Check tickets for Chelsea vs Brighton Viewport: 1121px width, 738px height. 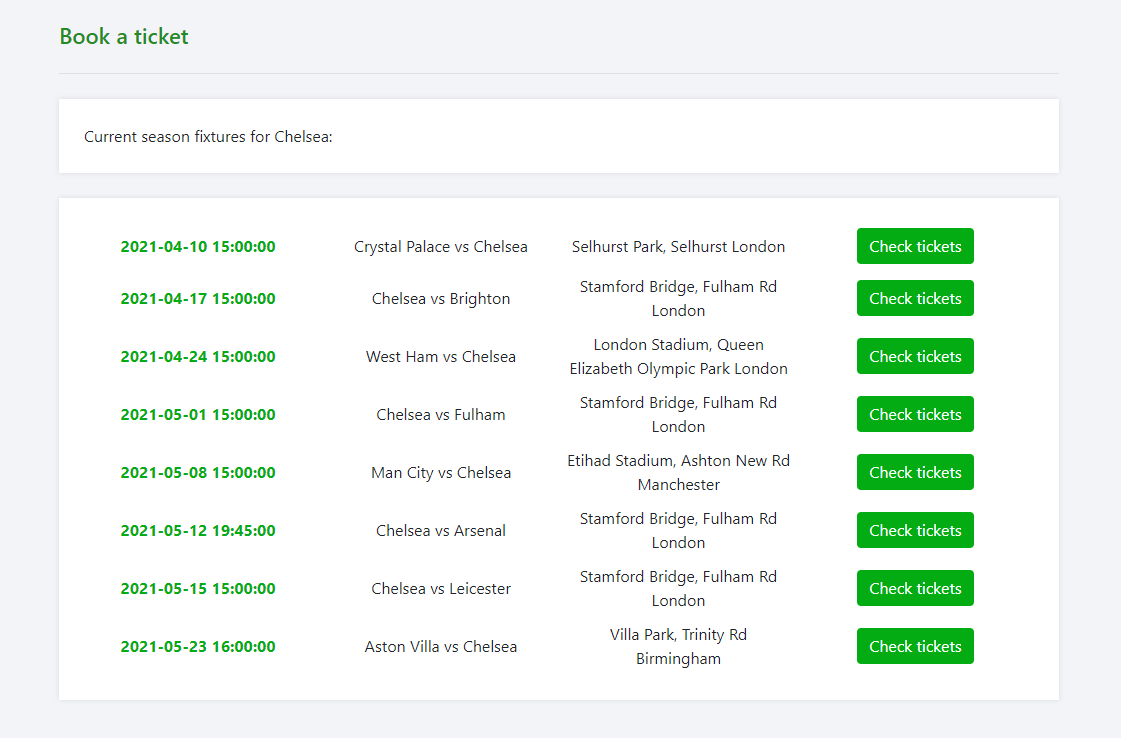tap(914, 298)
